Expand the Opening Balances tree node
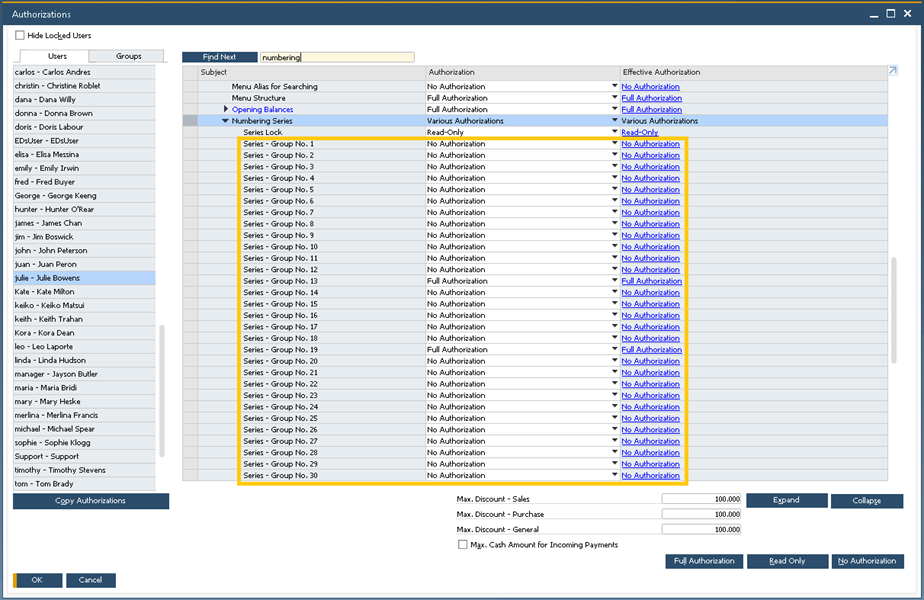 pyautogui.click(x=226, y=109)
